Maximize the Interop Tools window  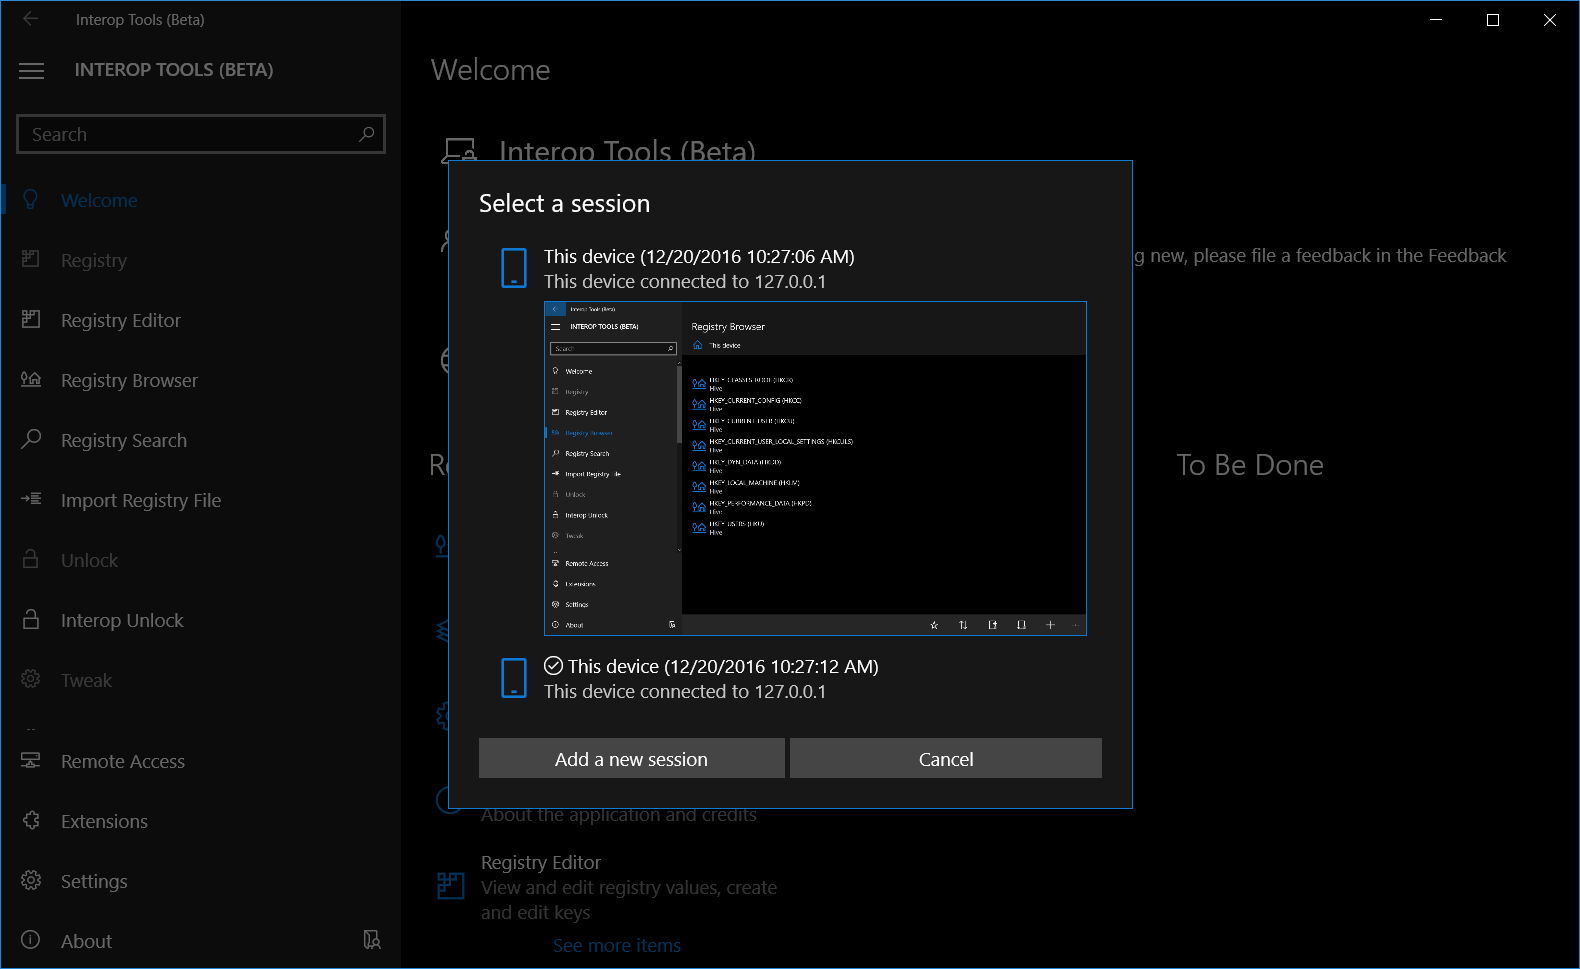pyautogui.click(x=1493, y=19)
